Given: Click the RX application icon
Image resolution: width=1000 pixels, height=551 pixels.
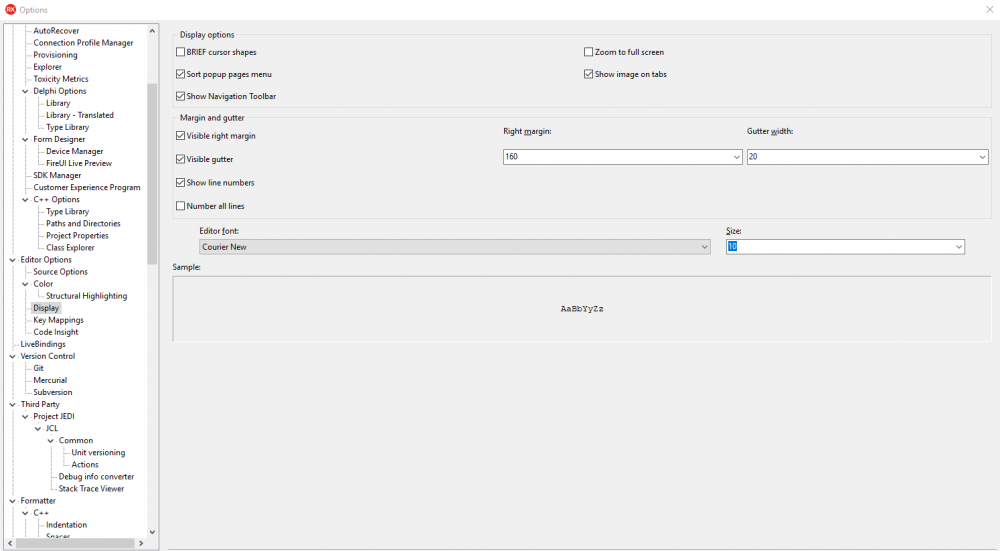Looking at the screenshot, I should click(x=10, y=10).
